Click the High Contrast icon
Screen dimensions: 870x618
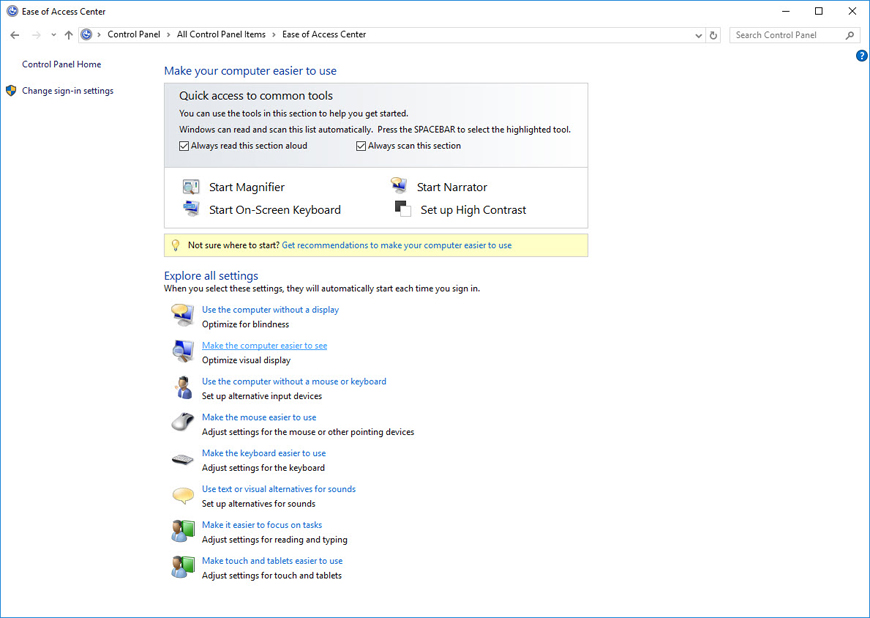(x=402, y=209)
